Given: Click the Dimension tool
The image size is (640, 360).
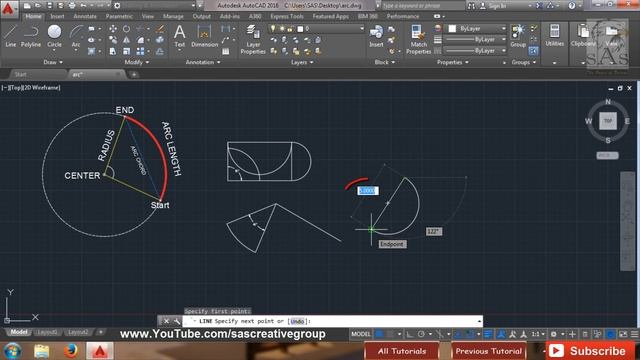Looking at the screenshot, I should (x=204, y=36).
